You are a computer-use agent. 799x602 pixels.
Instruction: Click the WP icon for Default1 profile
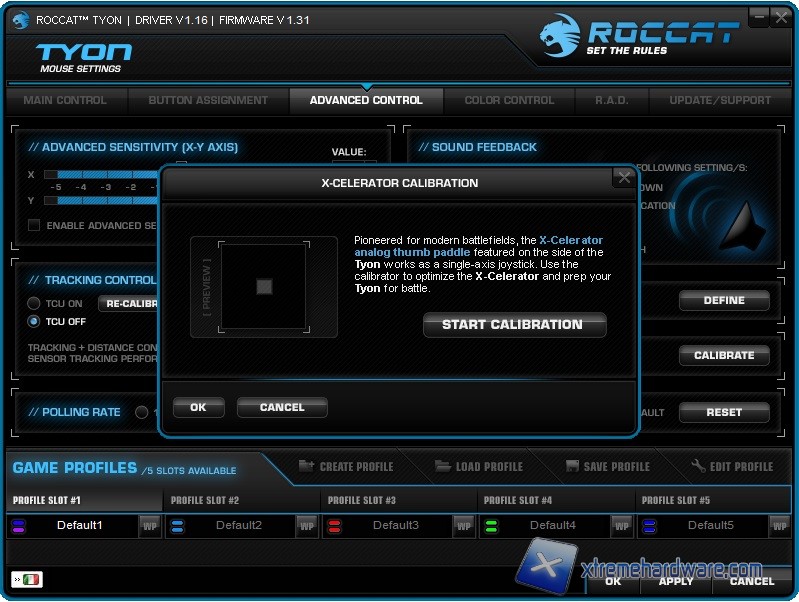pos(150,526)
